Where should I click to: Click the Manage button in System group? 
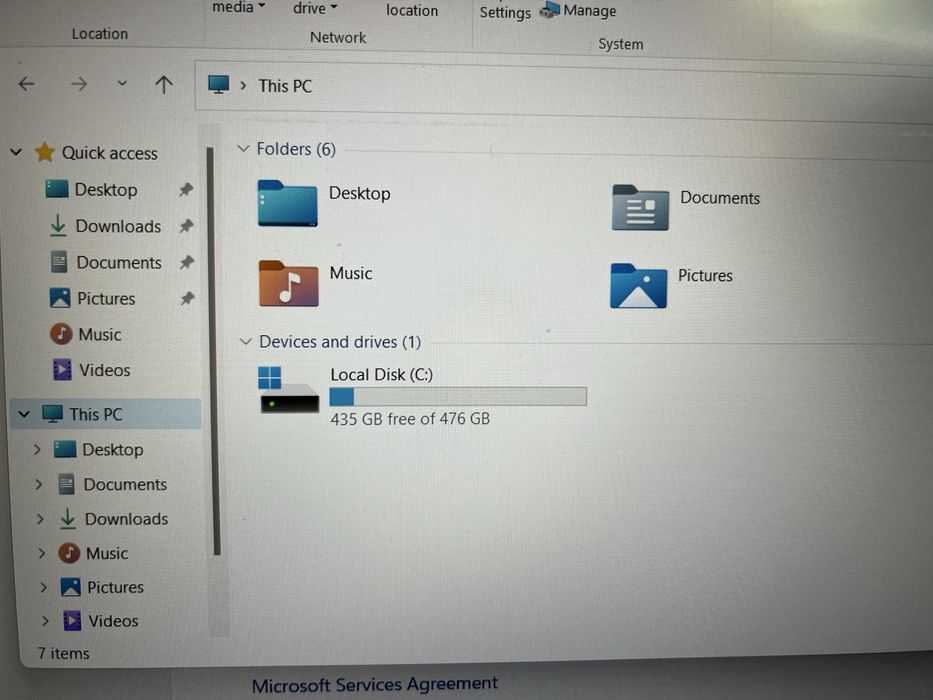(x=578, y=11)
